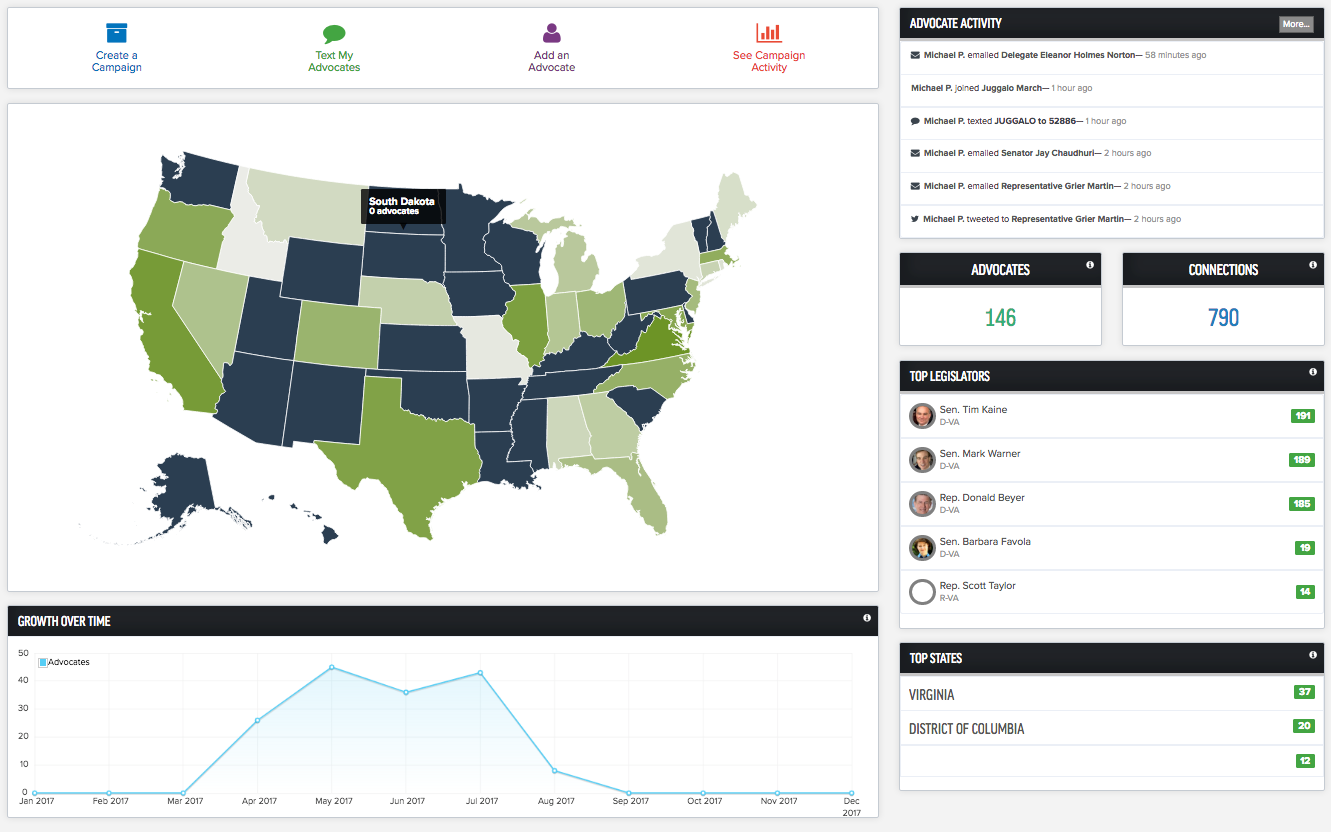Click envelope icon beside Delegate Eleanor Holmes Norton
Screen dimensions: 1331x832
(915, 55)
